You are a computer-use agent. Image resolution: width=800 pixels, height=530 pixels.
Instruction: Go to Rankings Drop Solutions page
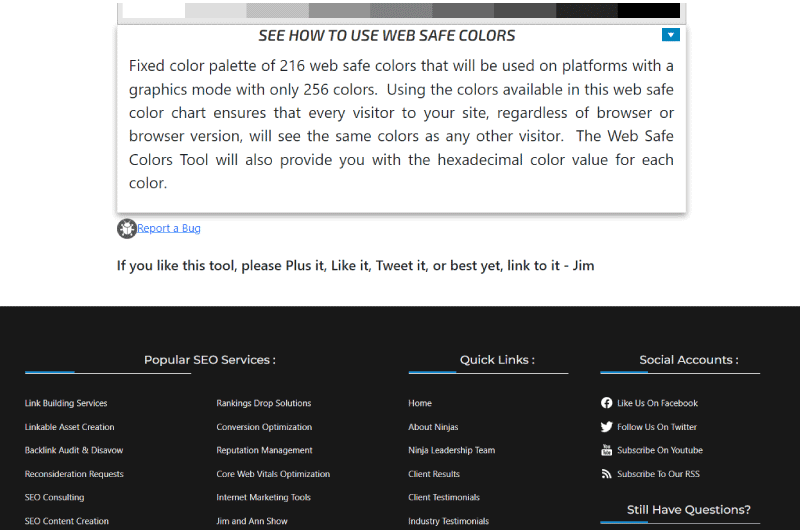point(263,403)
